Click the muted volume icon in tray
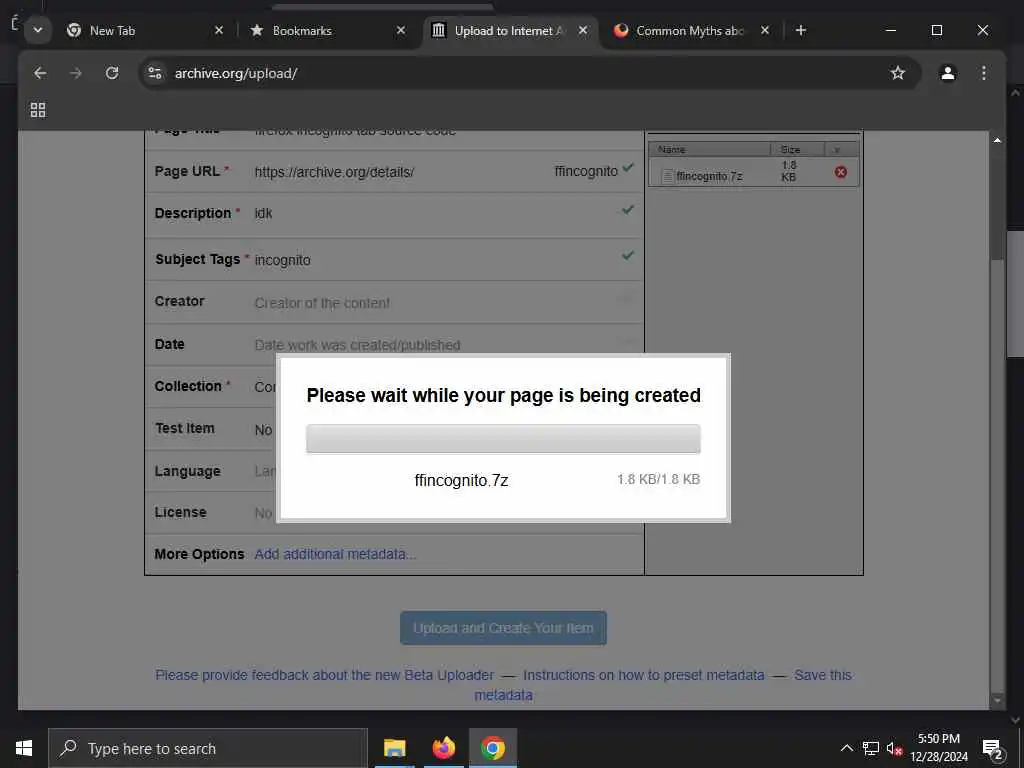The width and height of the screenshot is (1024, 768). [x=894, y=748]
